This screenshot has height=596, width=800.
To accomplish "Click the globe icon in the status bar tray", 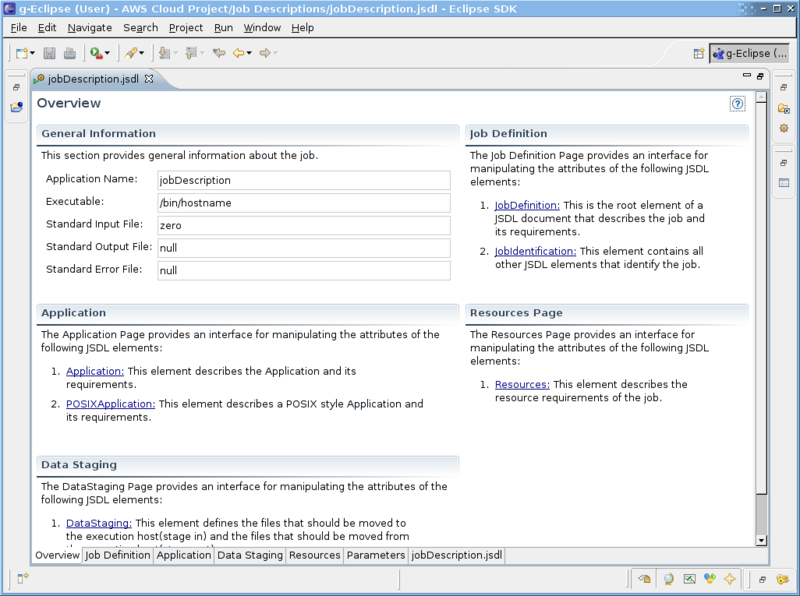I will [x=668, y=579].
